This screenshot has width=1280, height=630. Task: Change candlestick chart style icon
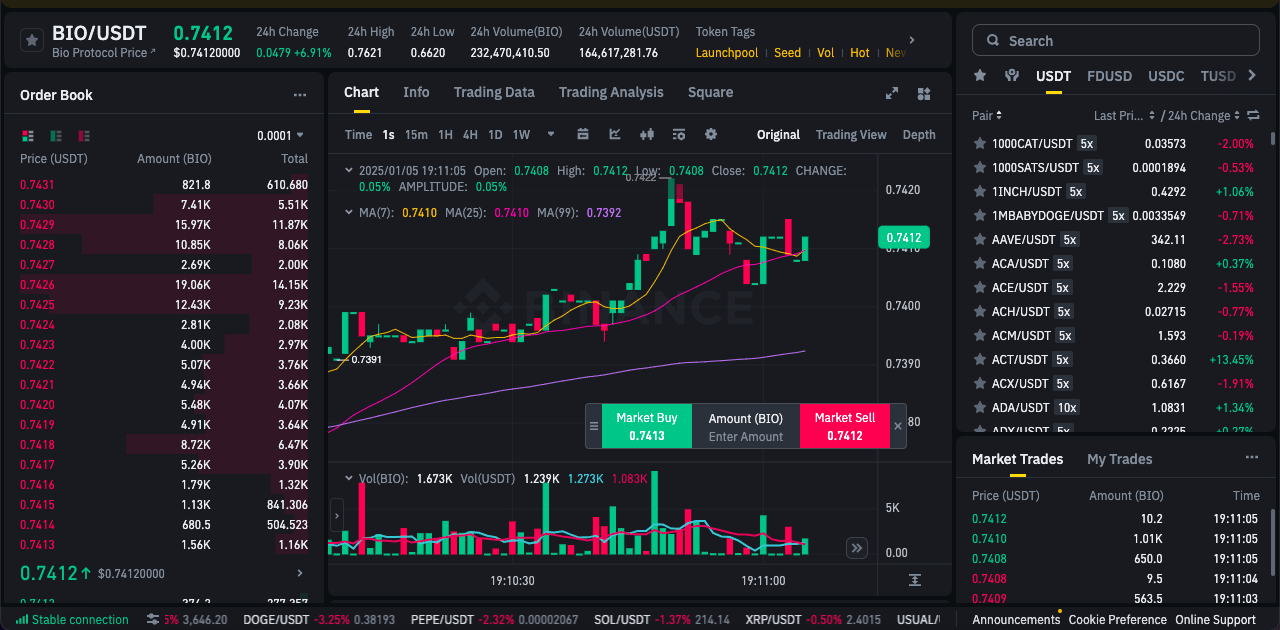click(646, 134)
